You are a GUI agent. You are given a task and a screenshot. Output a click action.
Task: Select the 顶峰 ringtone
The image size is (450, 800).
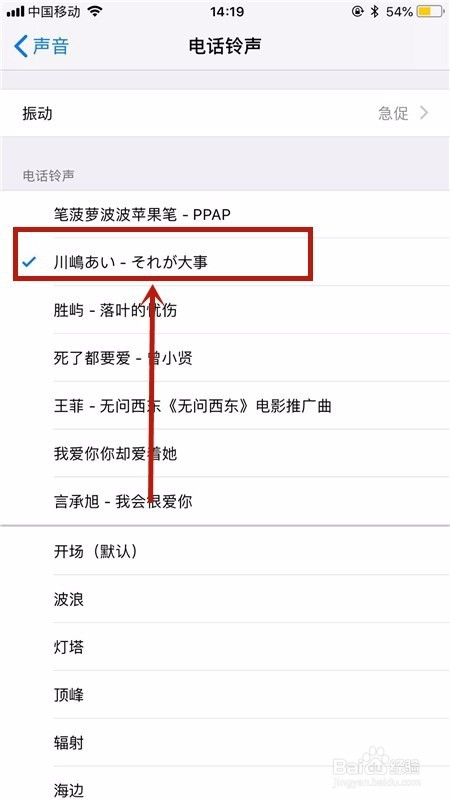point(225,695)
